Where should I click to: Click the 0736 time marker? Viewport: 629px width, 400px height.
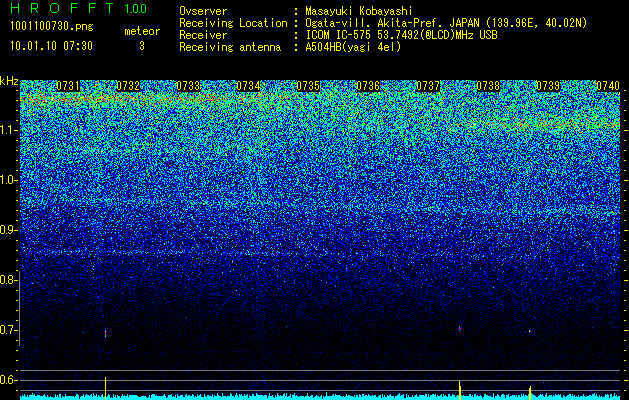pyautogui.click(x=368, y=86)
